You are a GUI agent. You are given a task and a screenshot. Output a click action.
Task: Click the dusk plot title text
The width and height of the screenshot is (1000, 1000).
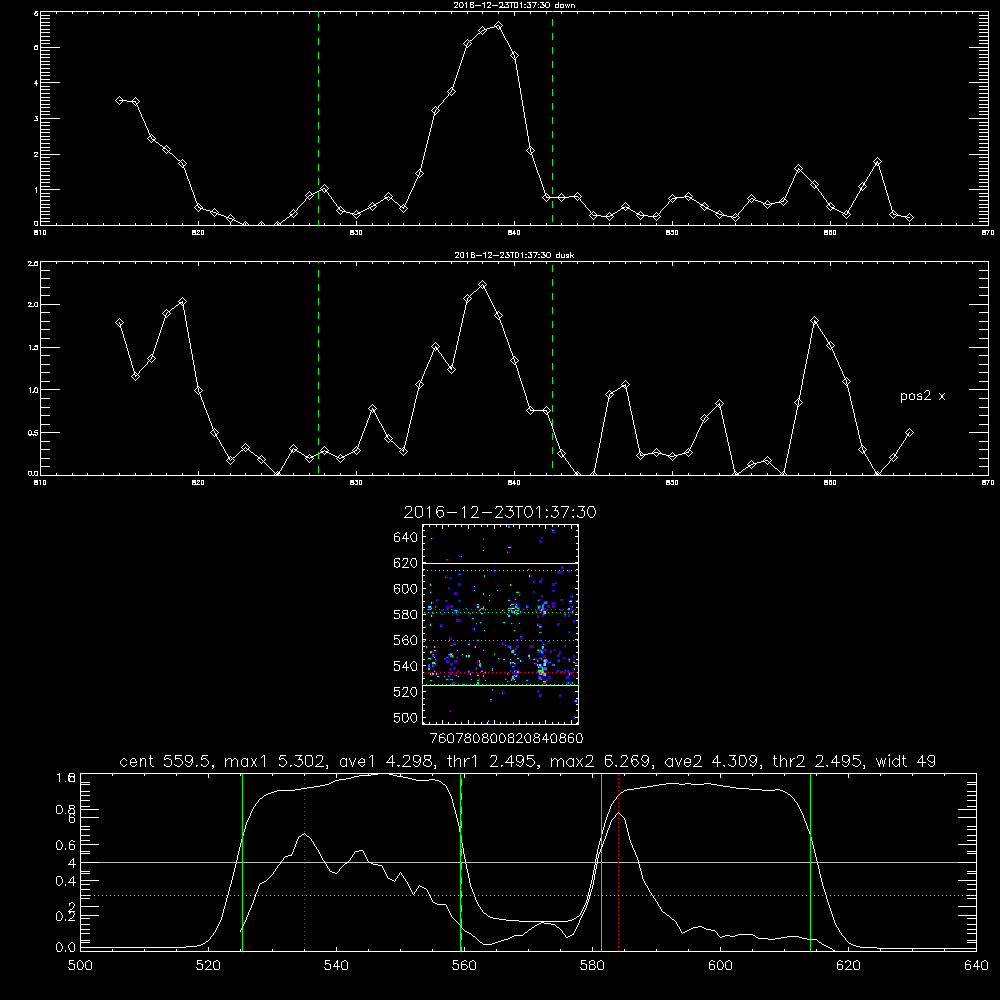pyautogui.click(x=514, y=254)
